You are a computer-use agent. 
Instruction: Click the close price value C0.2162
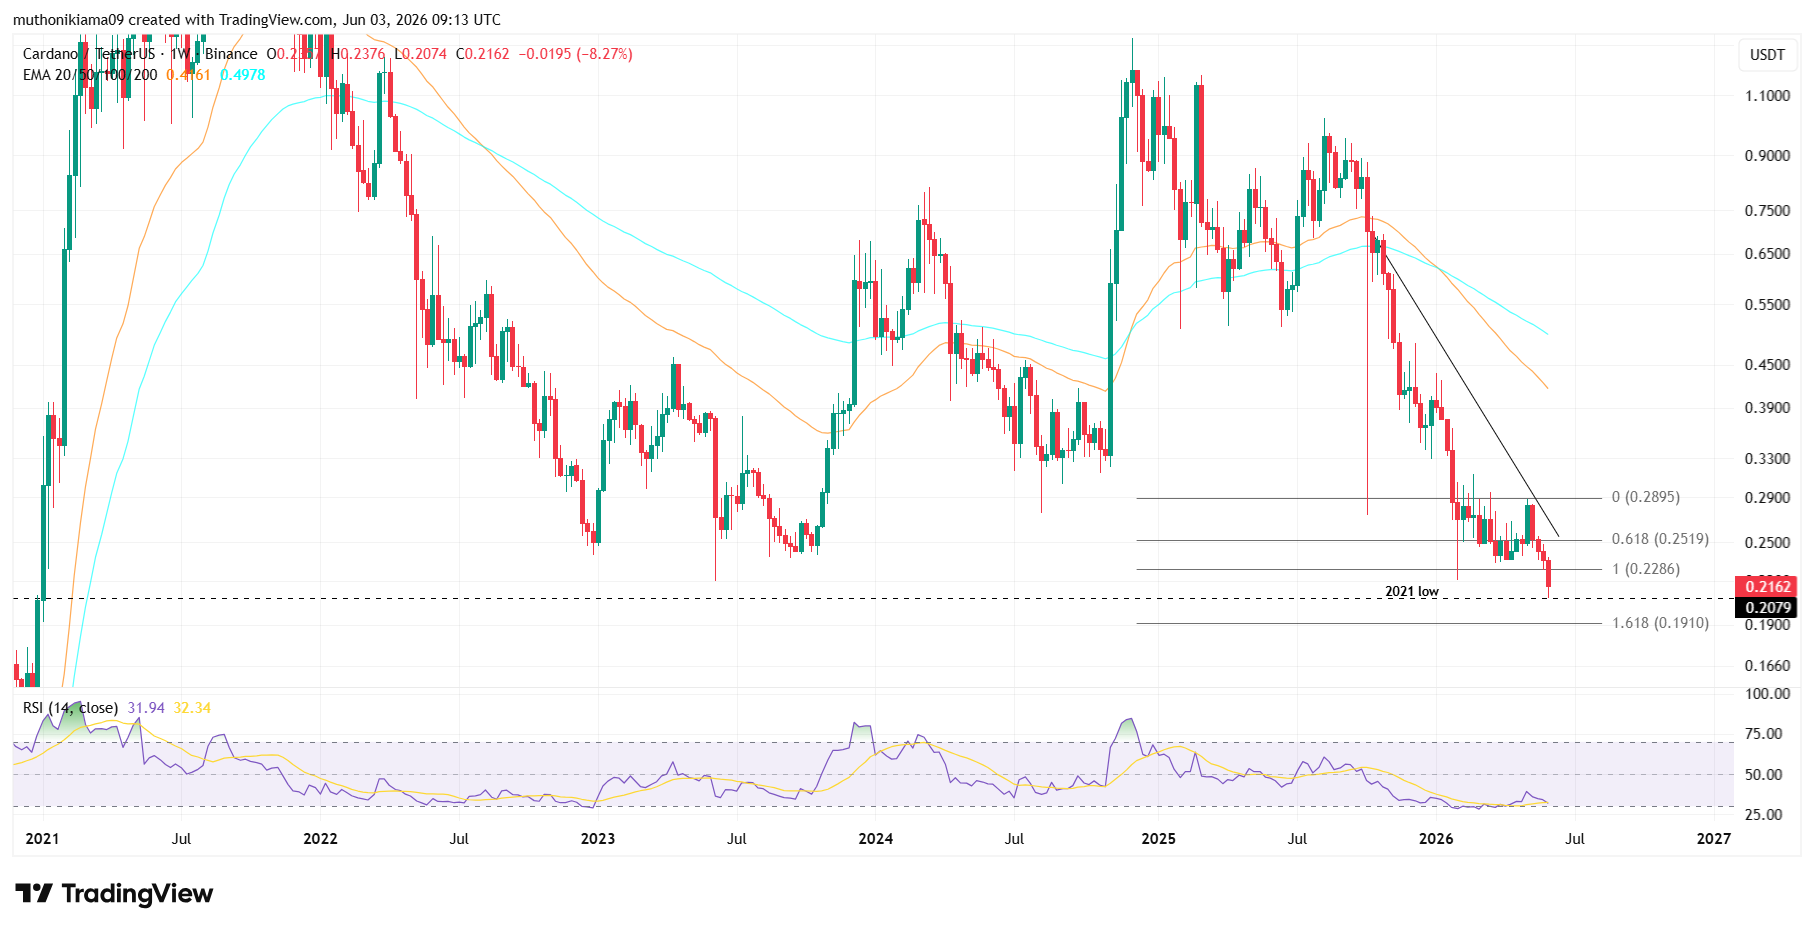[483, 54]
